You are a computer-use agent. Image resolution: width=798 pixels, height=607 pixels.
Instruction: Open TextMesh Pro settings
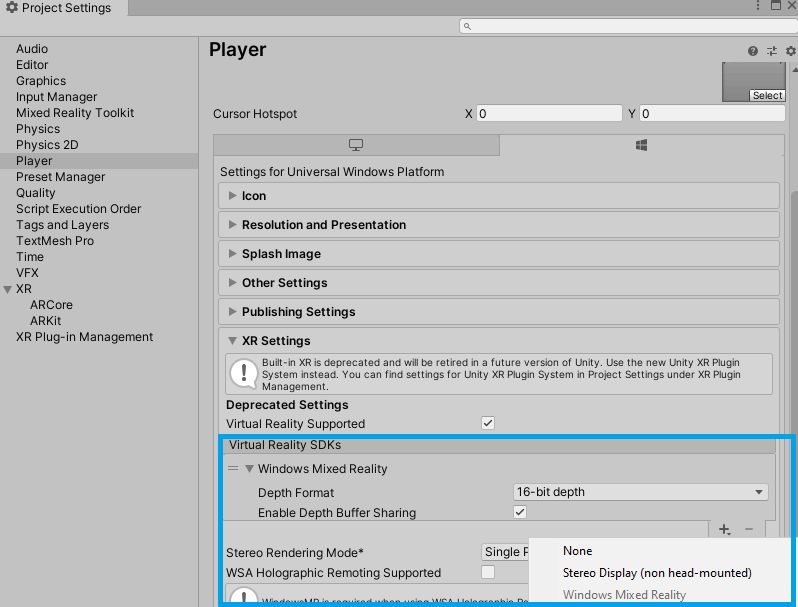tap(55, 241)
